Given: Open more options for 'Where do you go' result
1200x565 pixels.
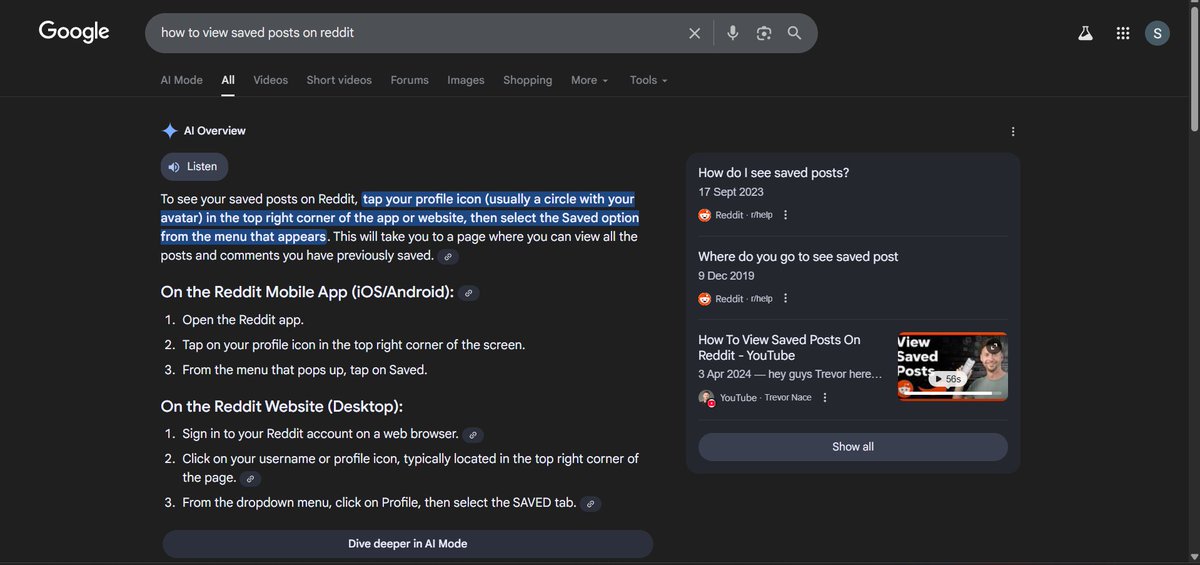Looking at the screenshot, I should coord(786,298).
